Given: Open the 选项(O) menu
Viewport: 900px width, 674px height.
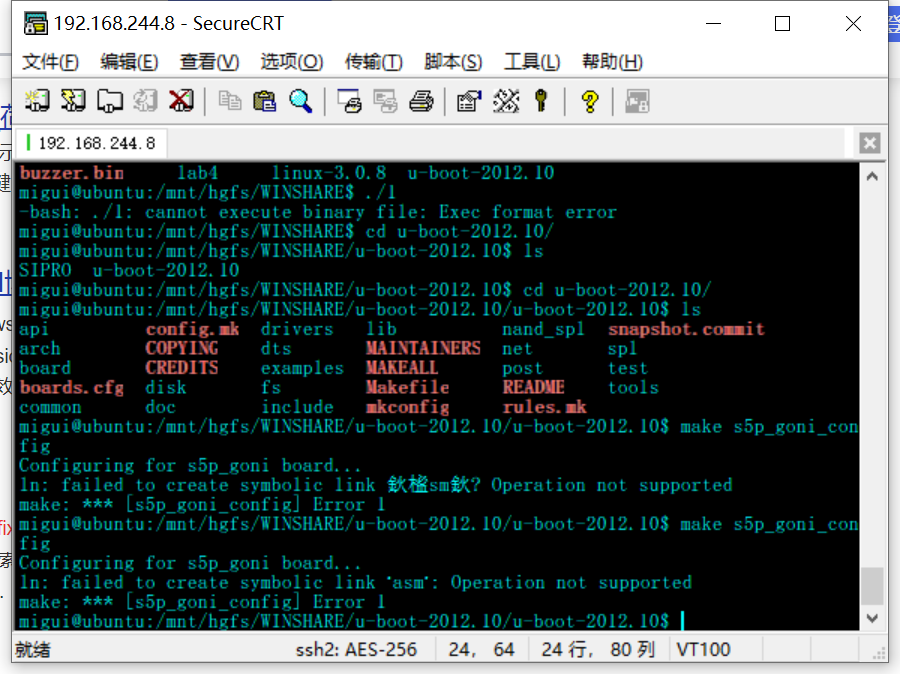Looking at the screenshot, I should (292, 61).
